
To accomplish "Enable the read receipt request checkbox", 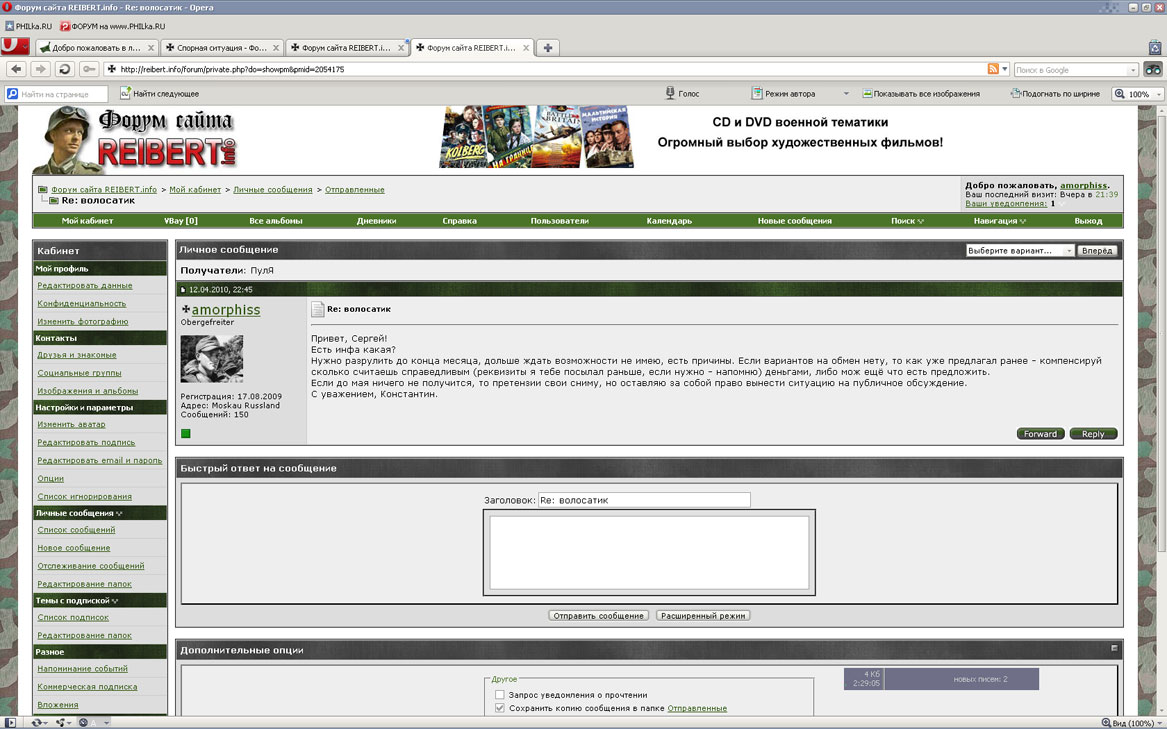I will point(500,694).
